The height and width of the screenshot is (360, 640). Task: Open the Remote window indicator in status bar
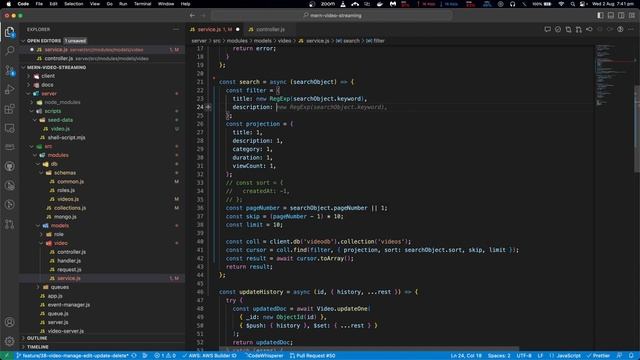point(6,356)
